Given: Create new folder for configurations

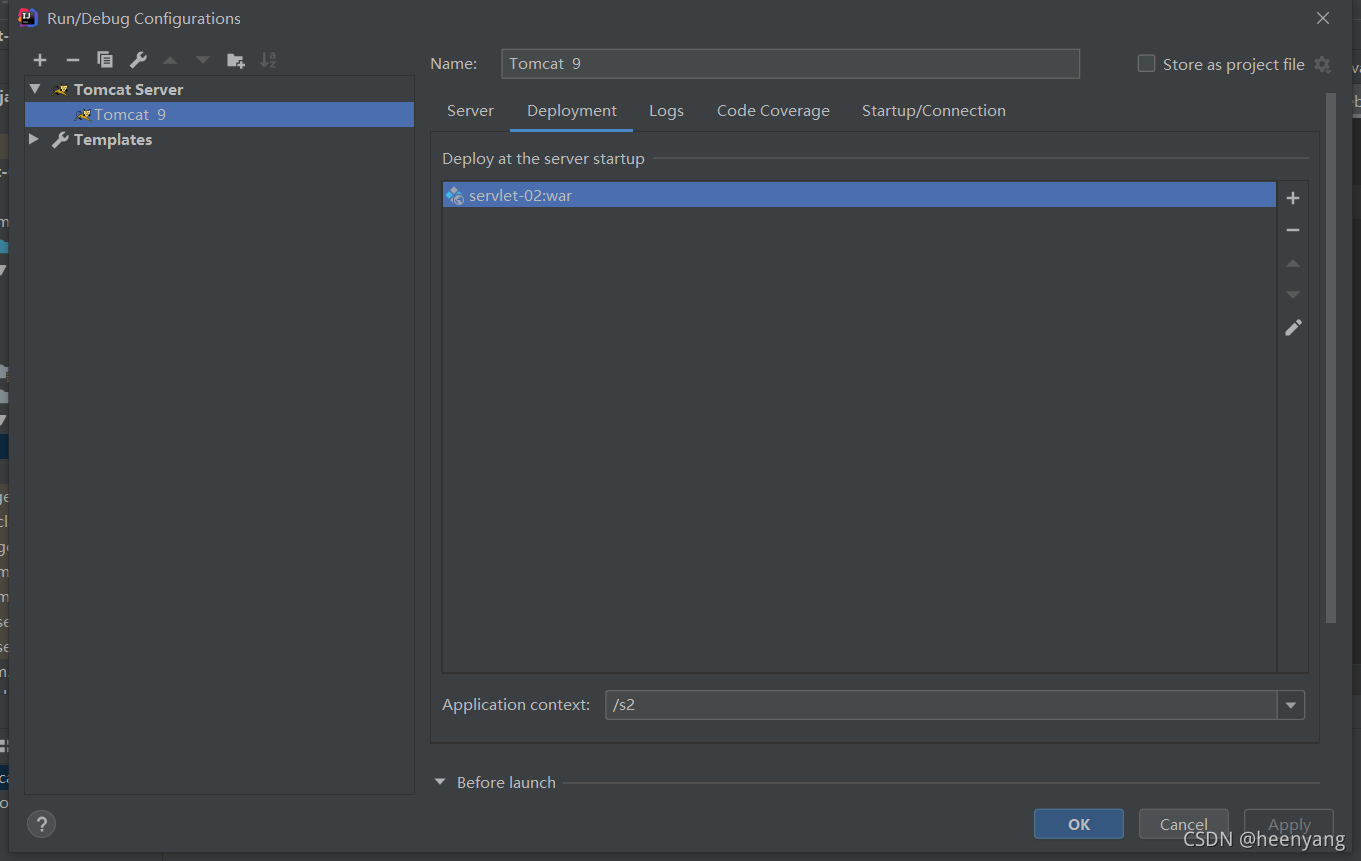Looking at the screenshot, I should coord(236,60).
